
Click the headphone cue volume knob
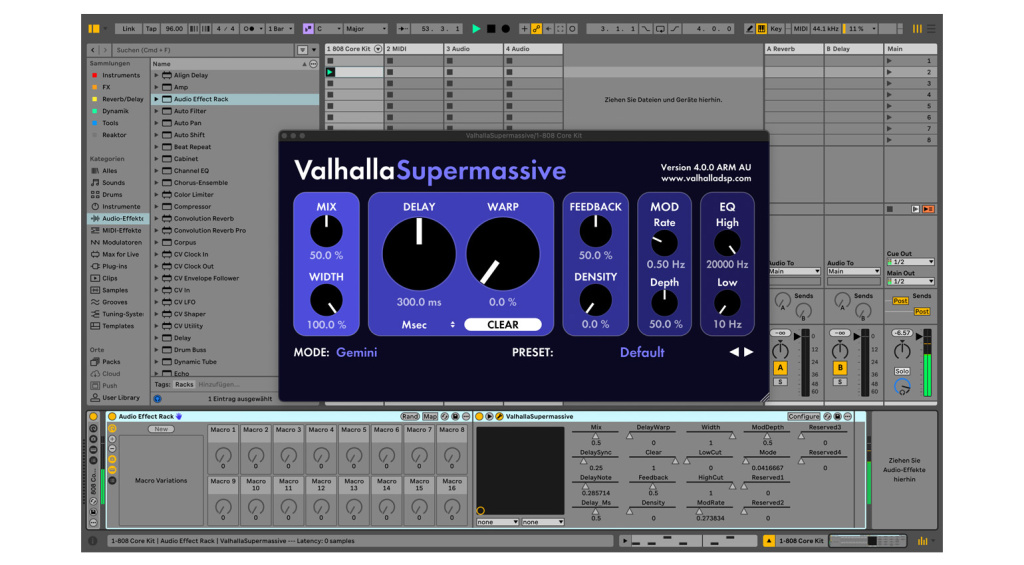tap(902, 386)
